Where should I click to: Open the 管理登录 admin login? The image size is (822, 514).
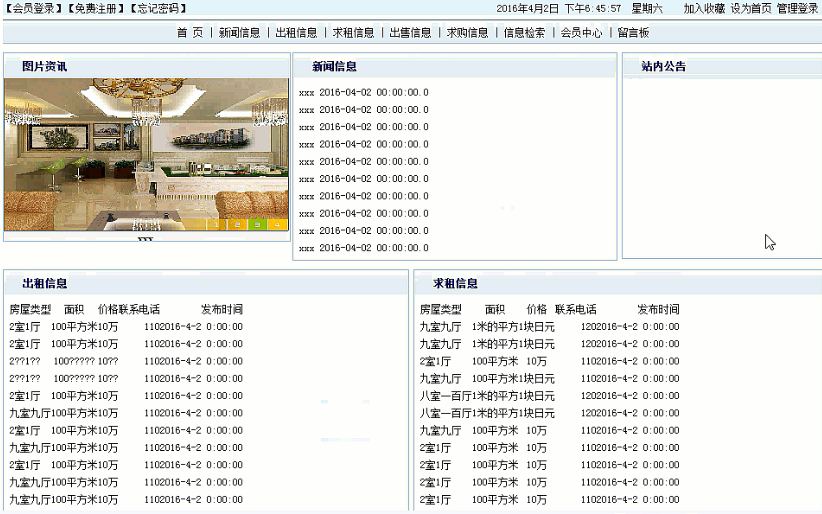[x=797, y=8]
